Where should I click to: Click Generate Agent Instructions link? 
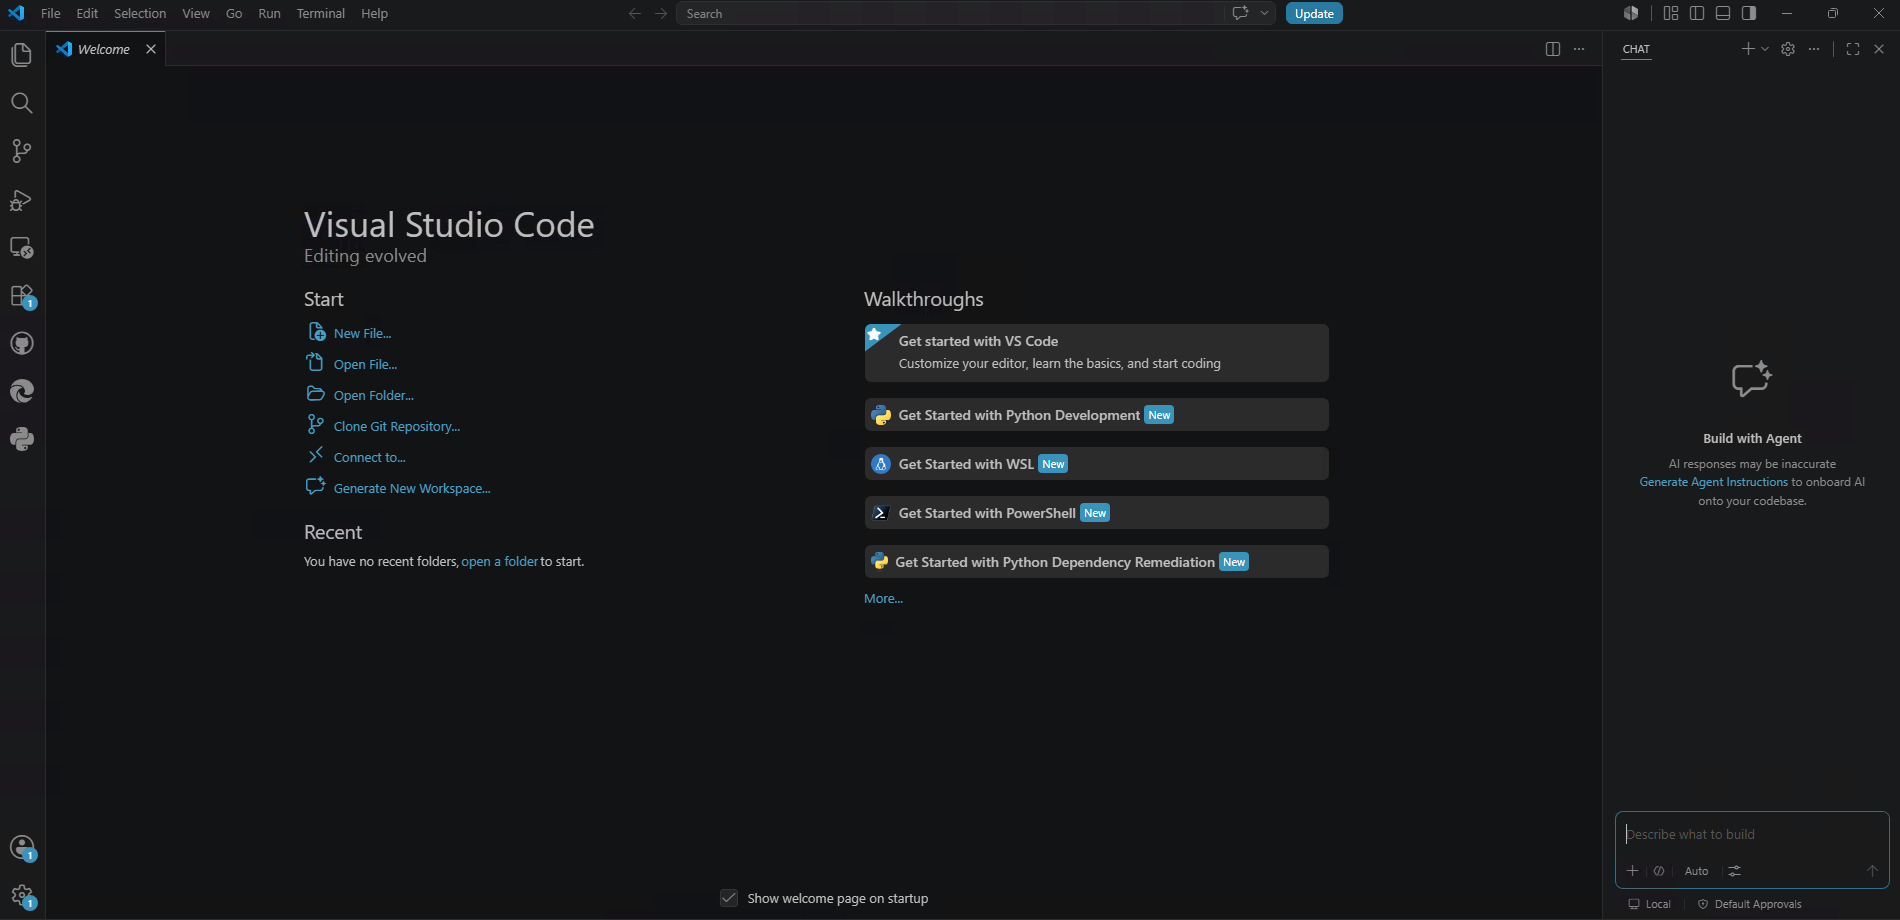(x=1713, y=482)
